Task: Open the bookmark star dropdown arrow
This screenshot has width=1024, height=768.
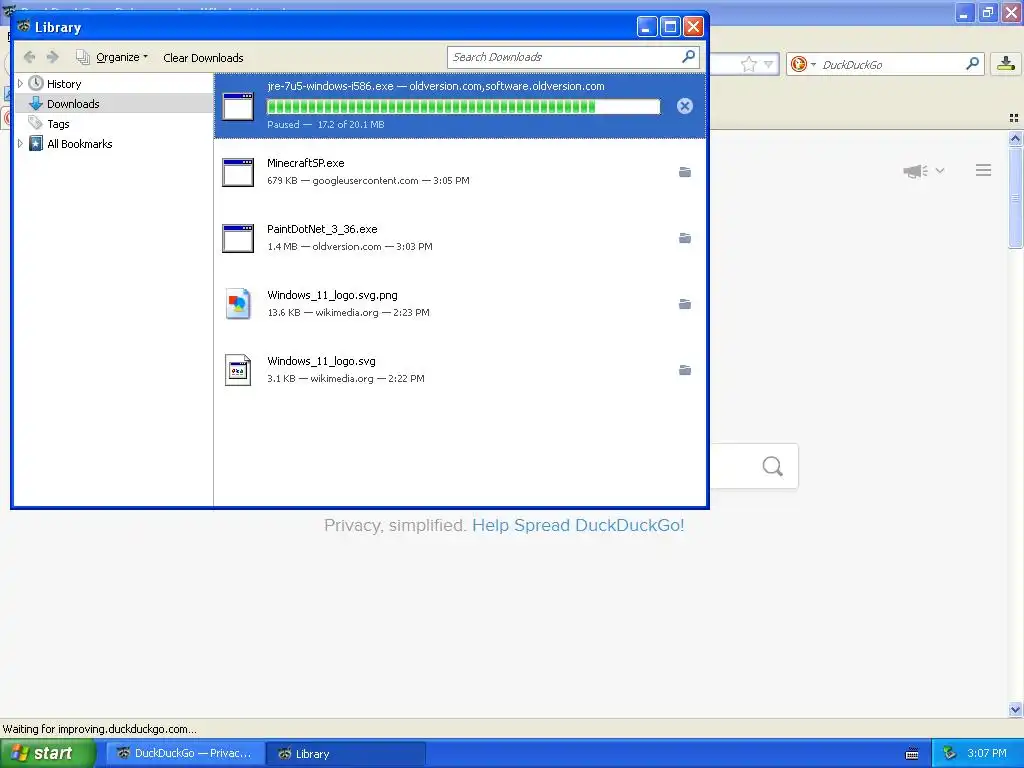Action: click(768, 64)
